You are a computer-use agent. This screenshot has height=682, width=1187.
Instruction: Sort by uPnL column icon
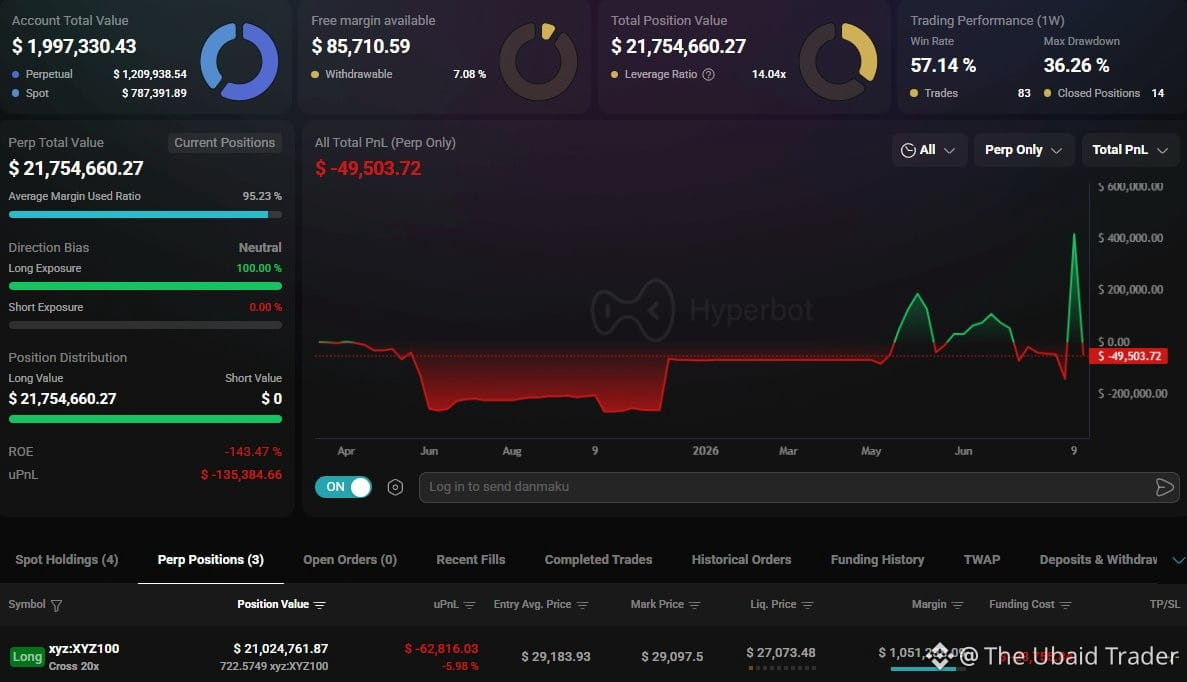click(469, 605)
